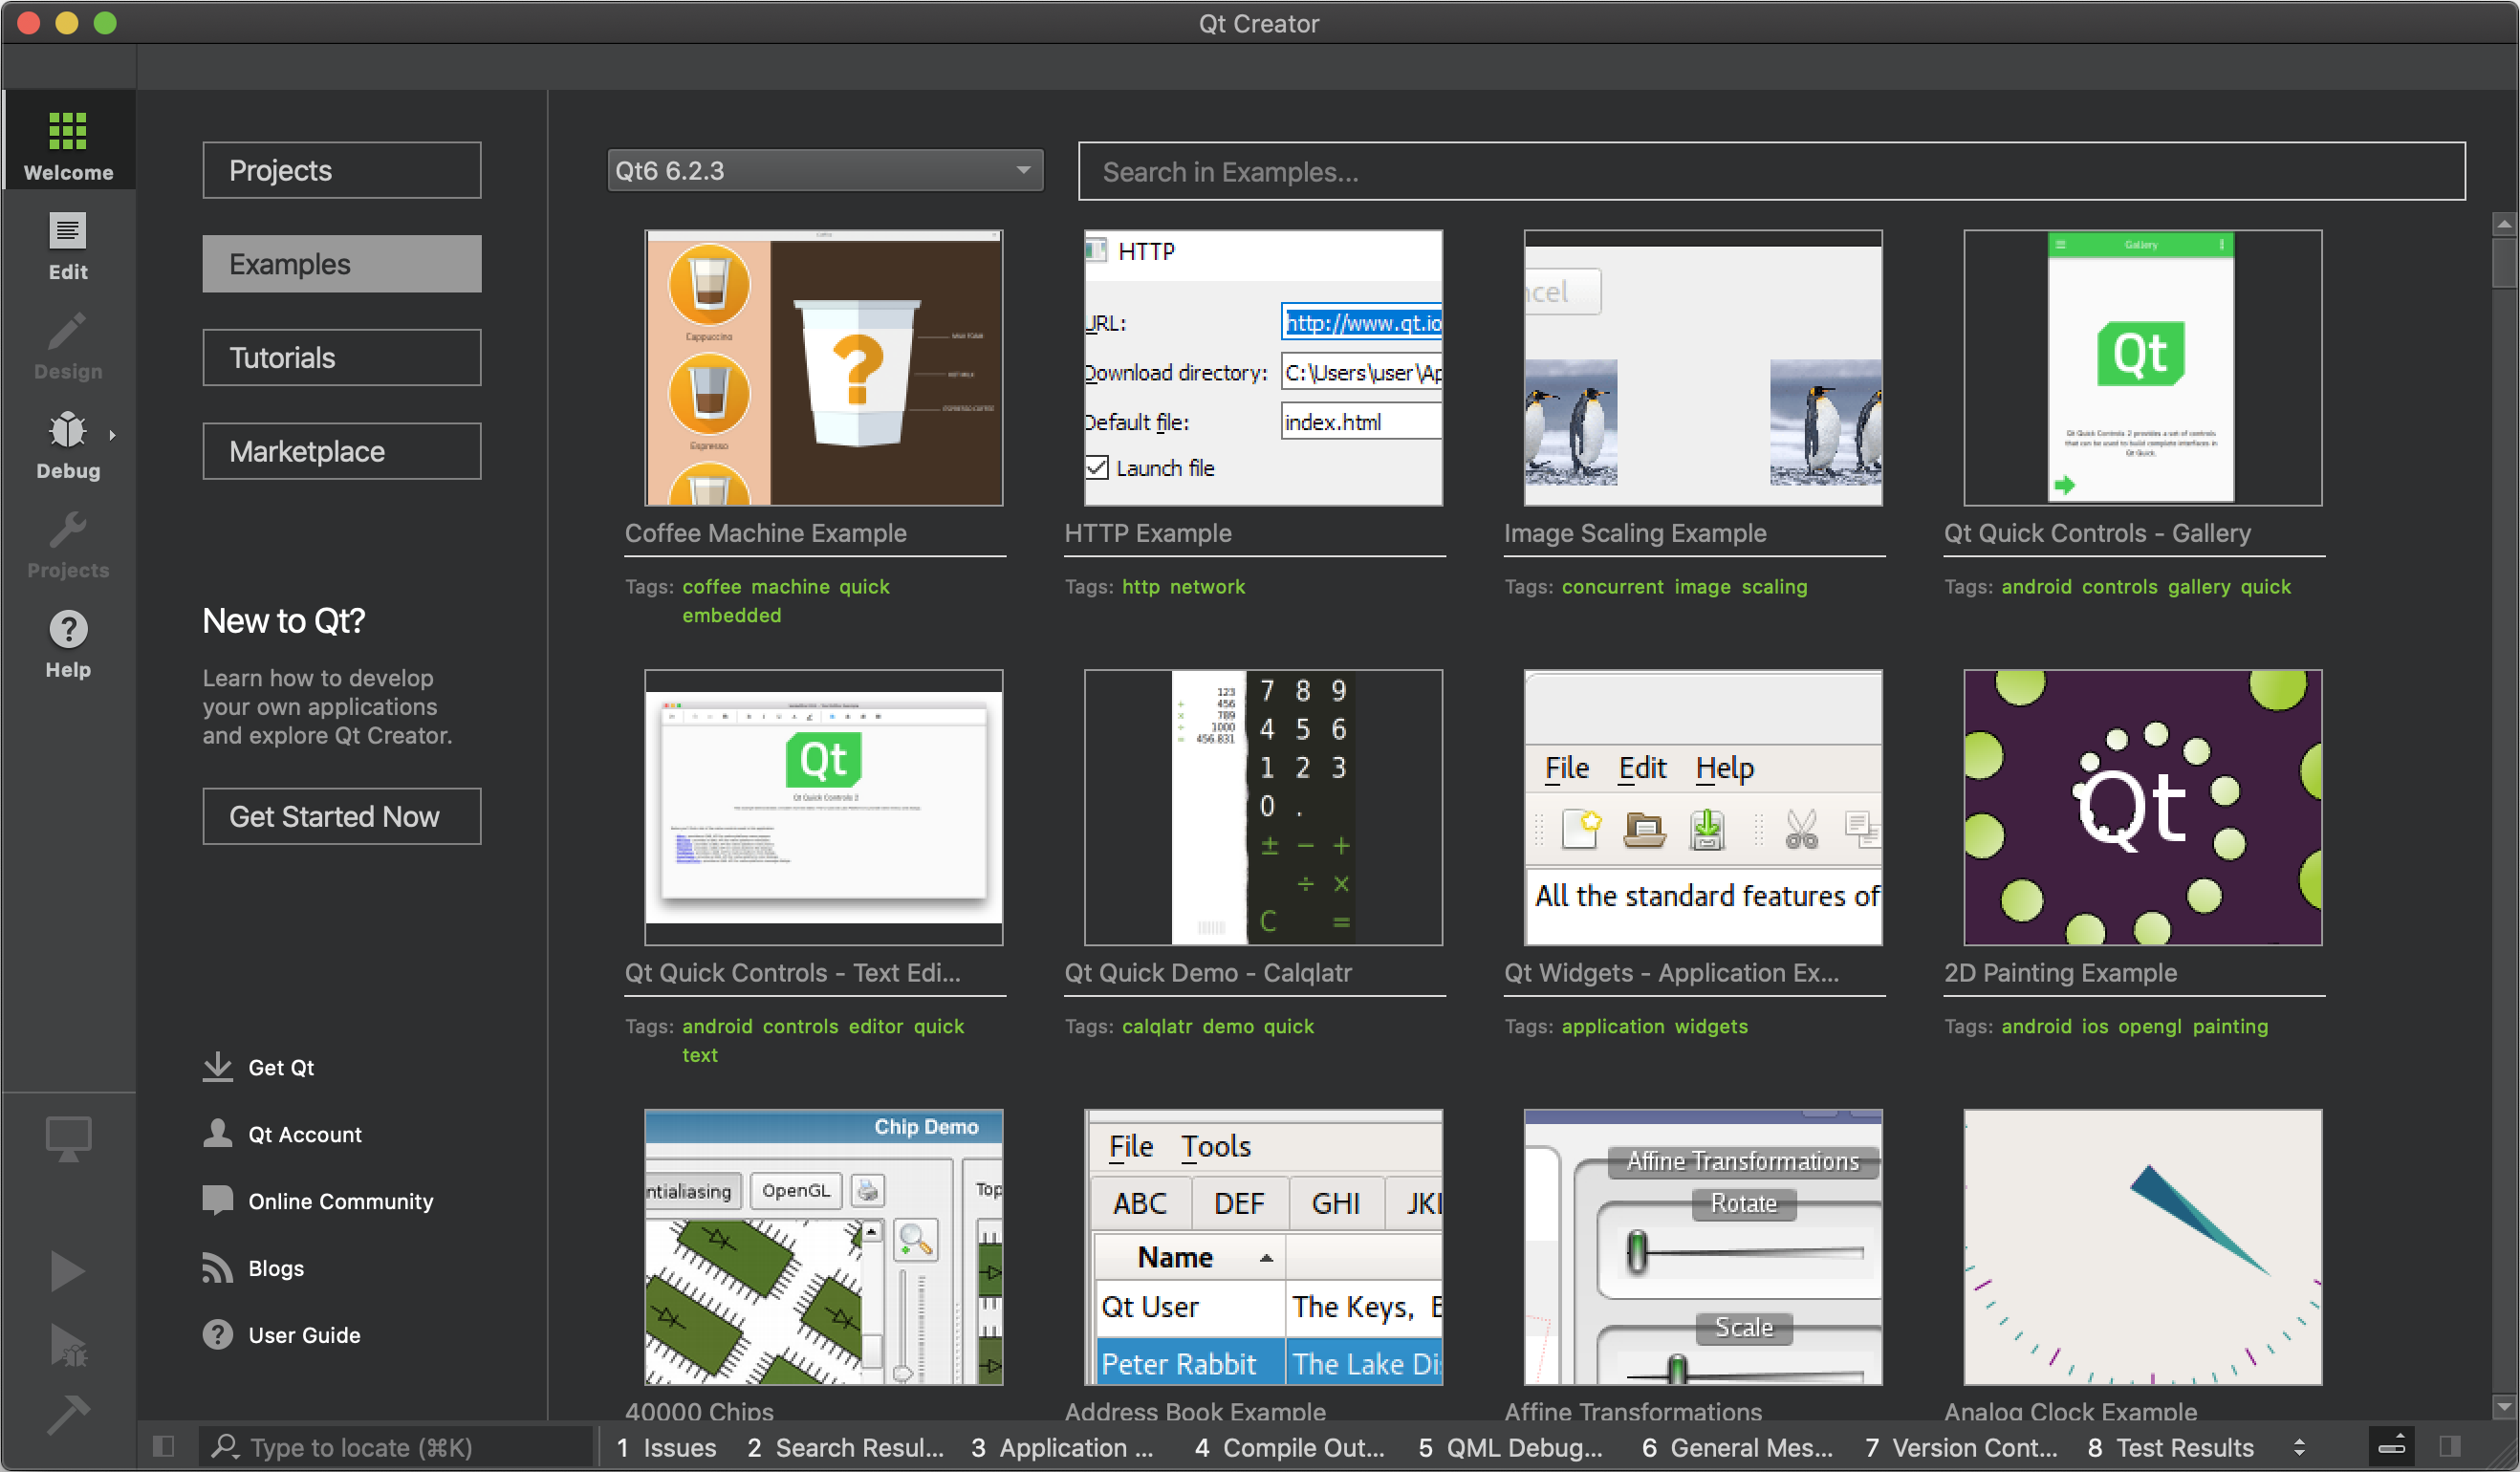Click the kit selector monitor icon

point(68,1138)
